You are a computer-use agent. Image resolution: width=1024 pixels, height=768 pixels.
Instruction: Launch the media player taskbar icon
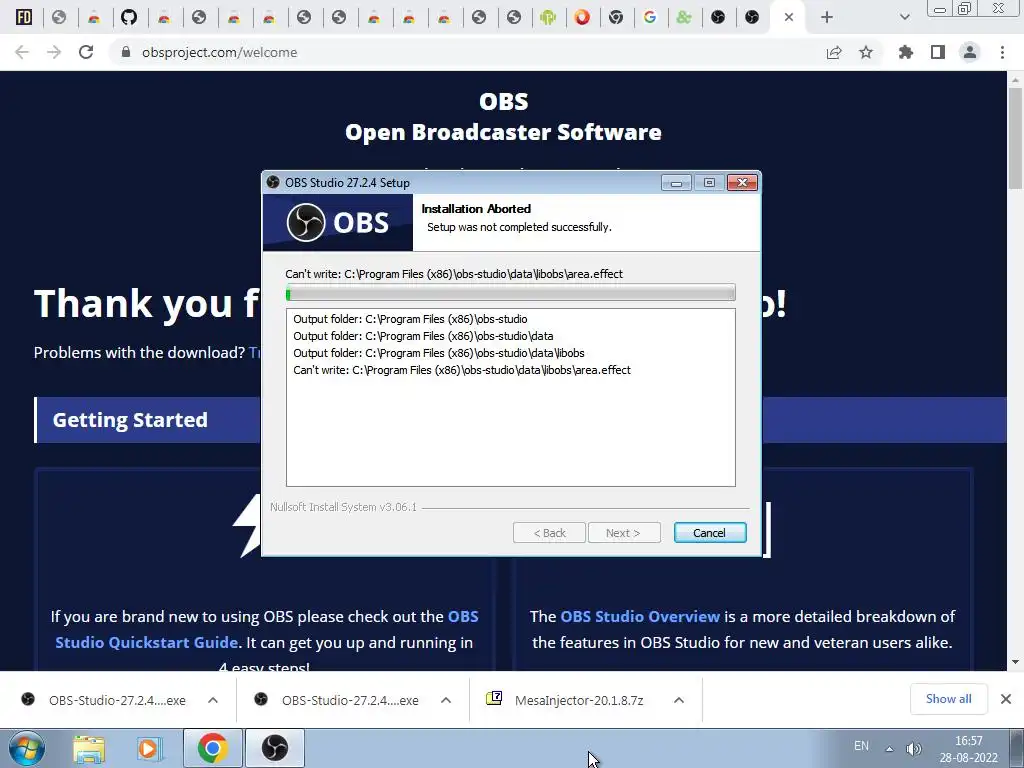149,749
